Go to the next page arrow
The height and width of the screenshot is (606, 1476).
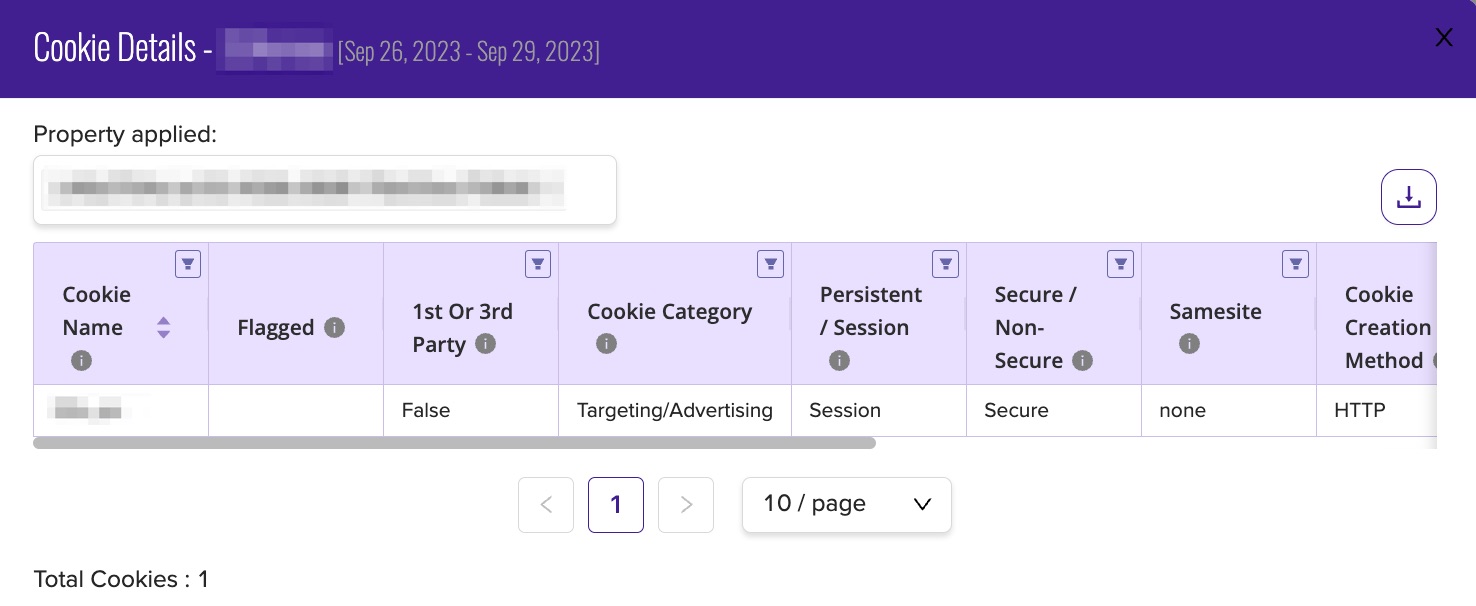click(x=686, y=505)
